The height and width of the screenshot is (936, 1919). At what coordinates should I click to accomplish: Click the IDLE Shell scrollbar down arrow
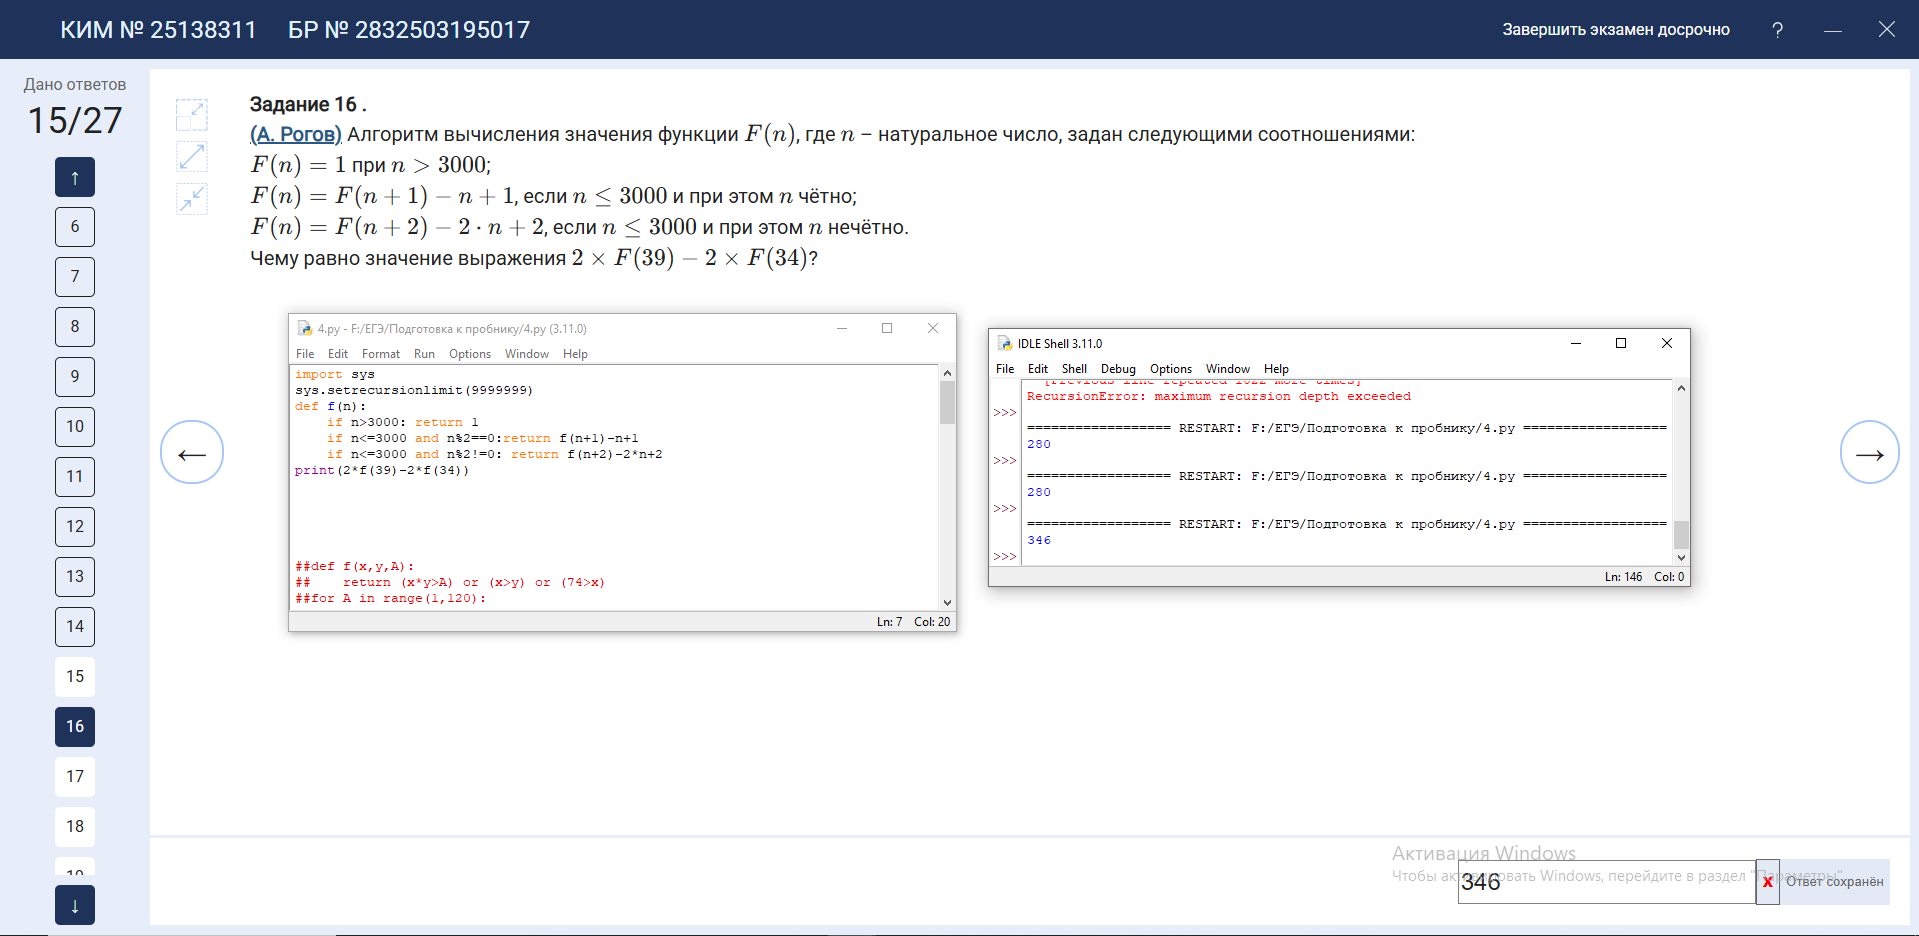pos(1681,557)
